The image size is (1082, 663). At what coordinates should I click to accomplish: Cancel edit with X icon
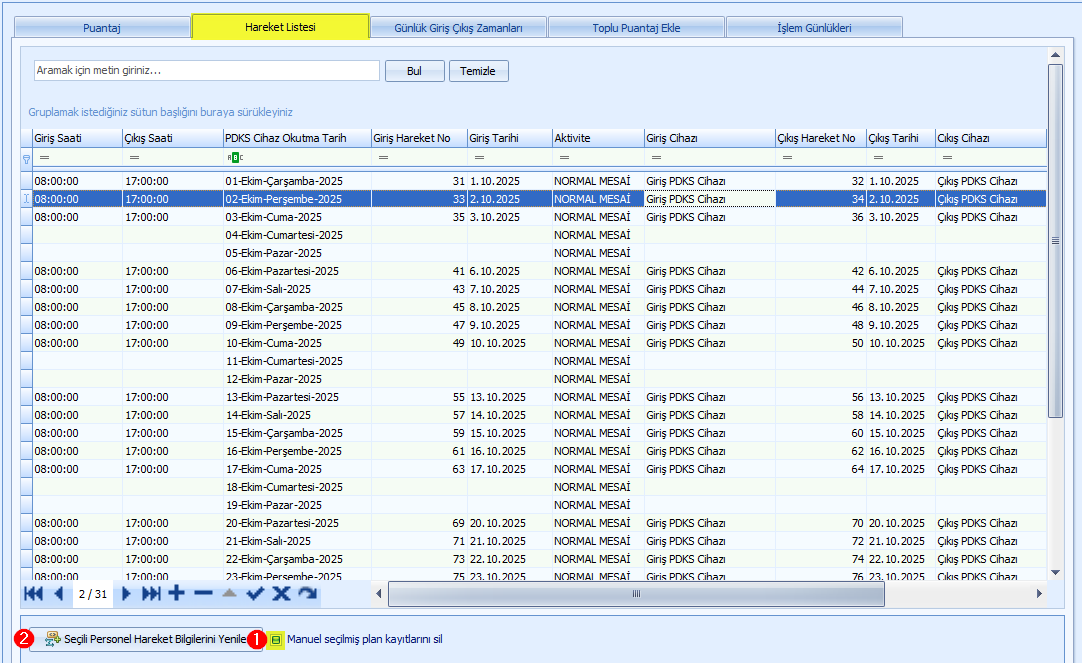pyautogui.click(x=281, y=594)
